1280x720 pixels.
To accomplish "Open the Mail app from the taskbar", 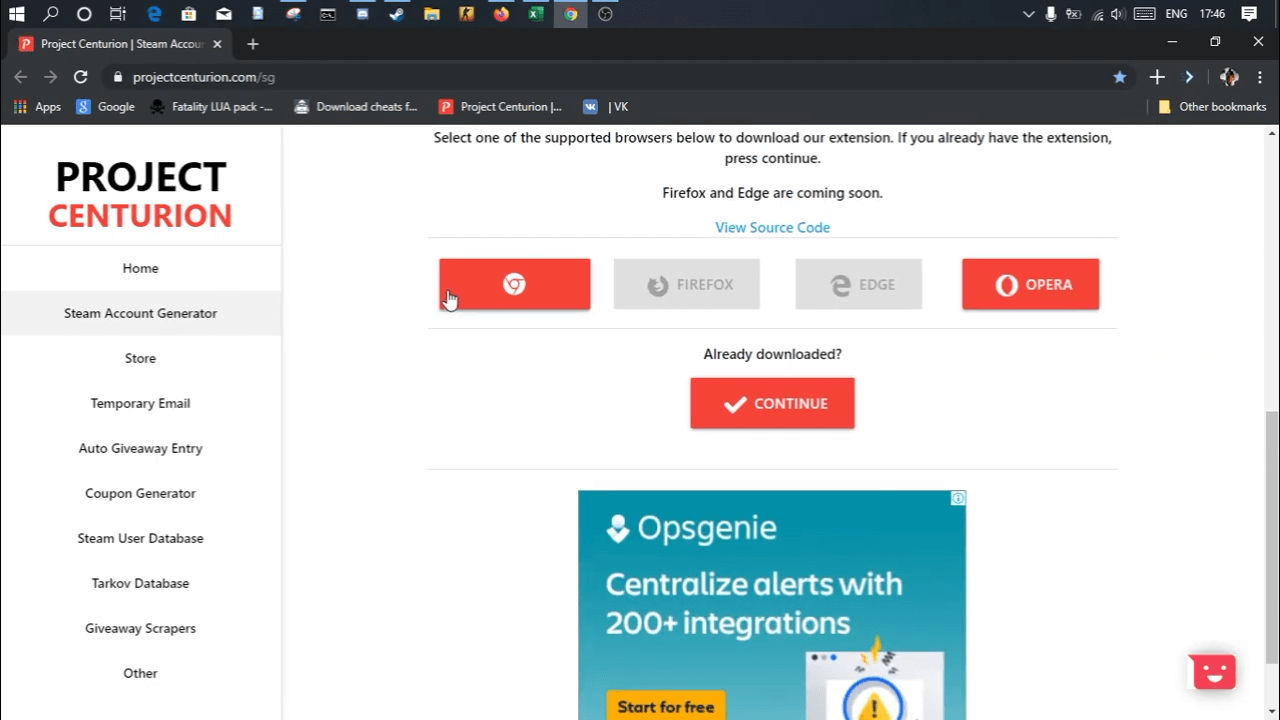I will pos(224,14).
